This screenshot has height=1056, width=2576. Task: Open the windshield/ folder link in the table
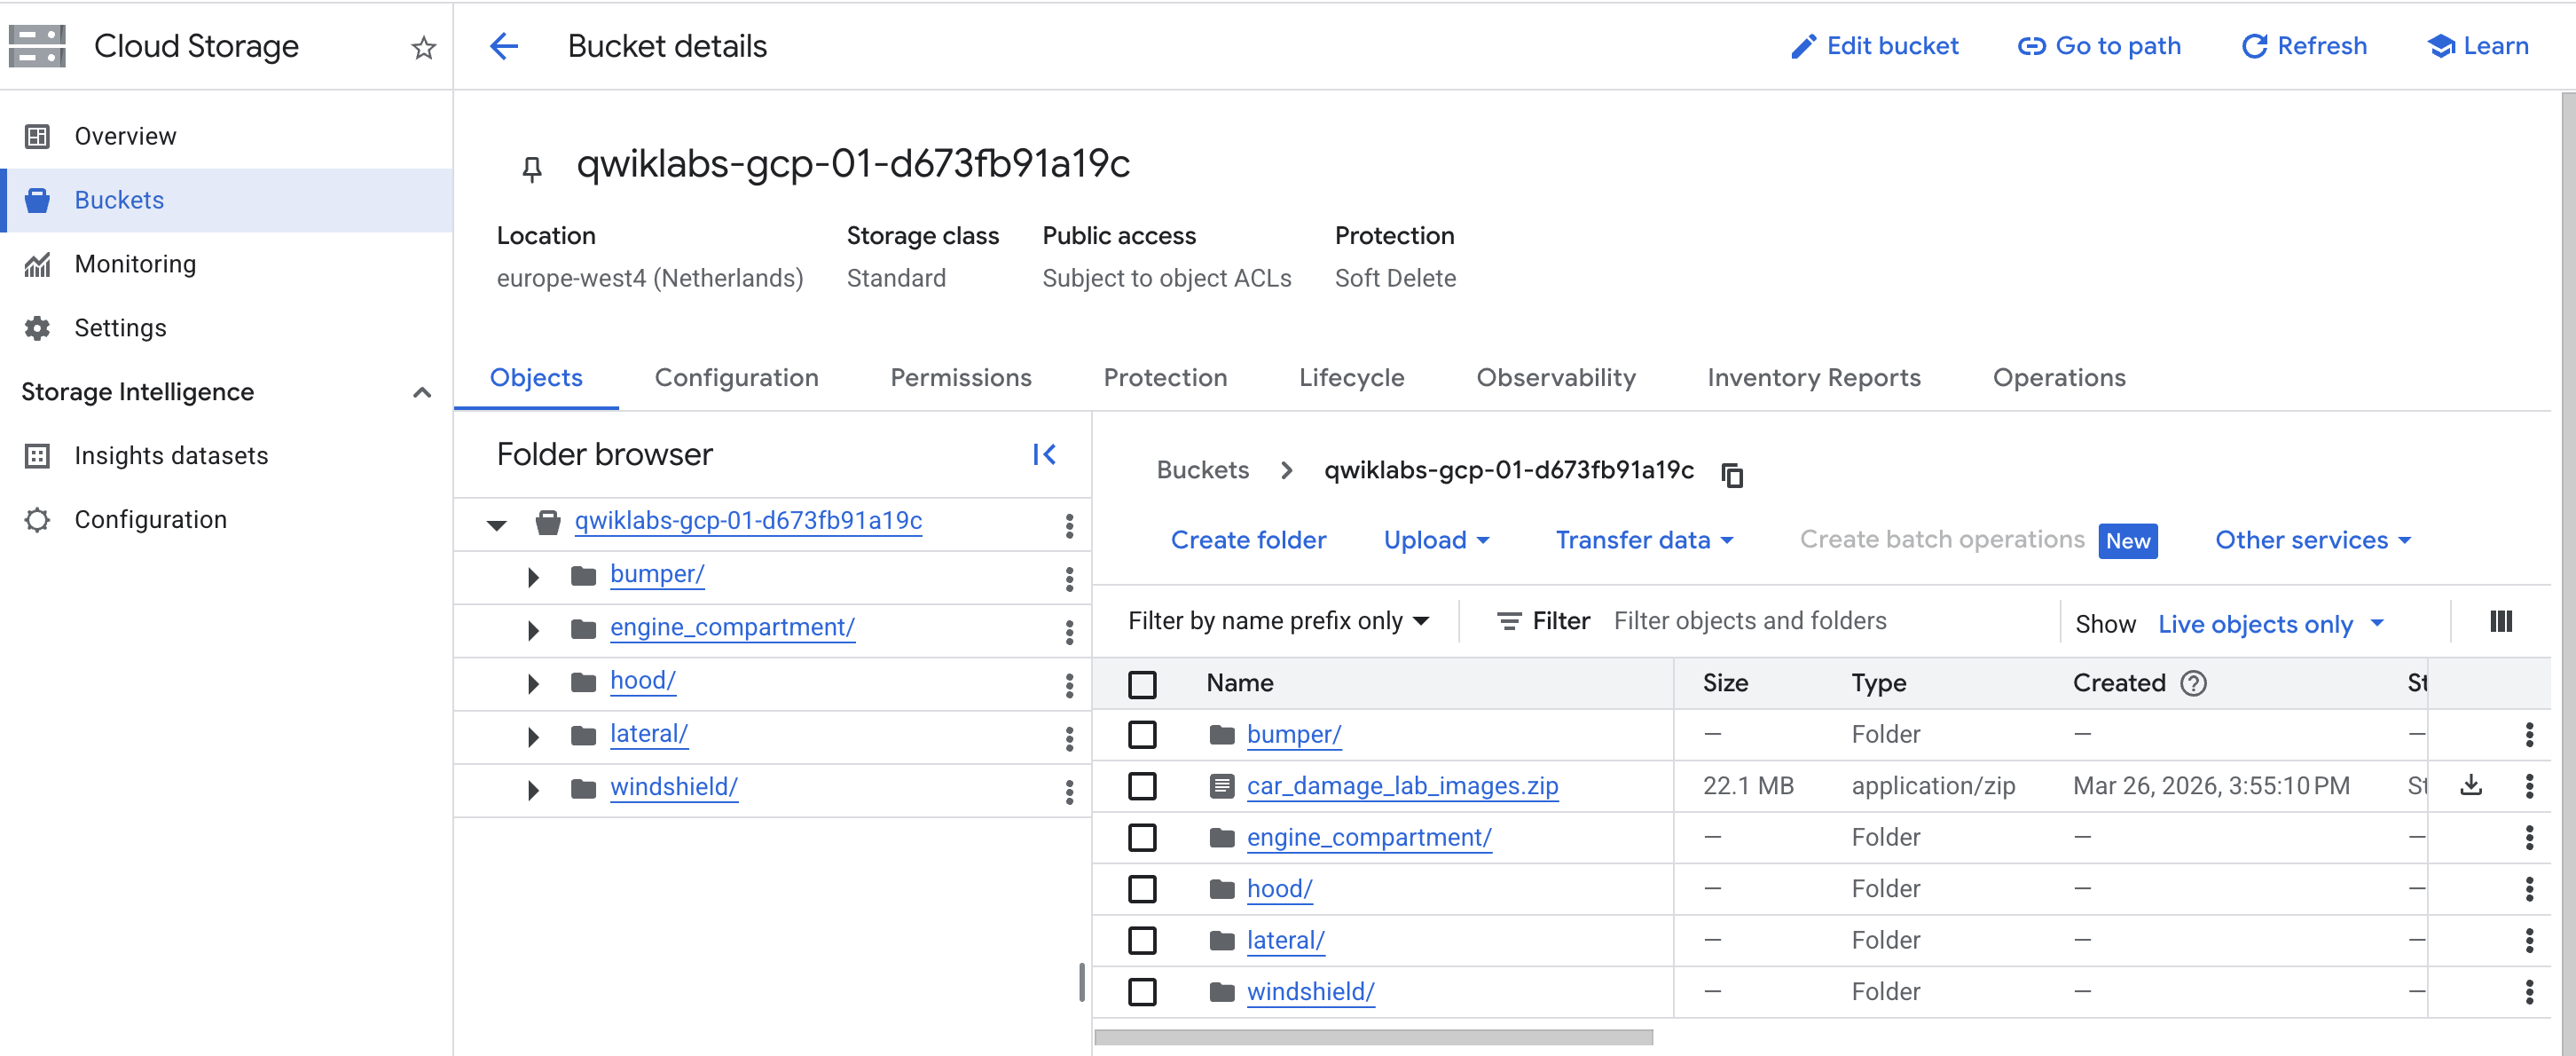point(1310,991)
